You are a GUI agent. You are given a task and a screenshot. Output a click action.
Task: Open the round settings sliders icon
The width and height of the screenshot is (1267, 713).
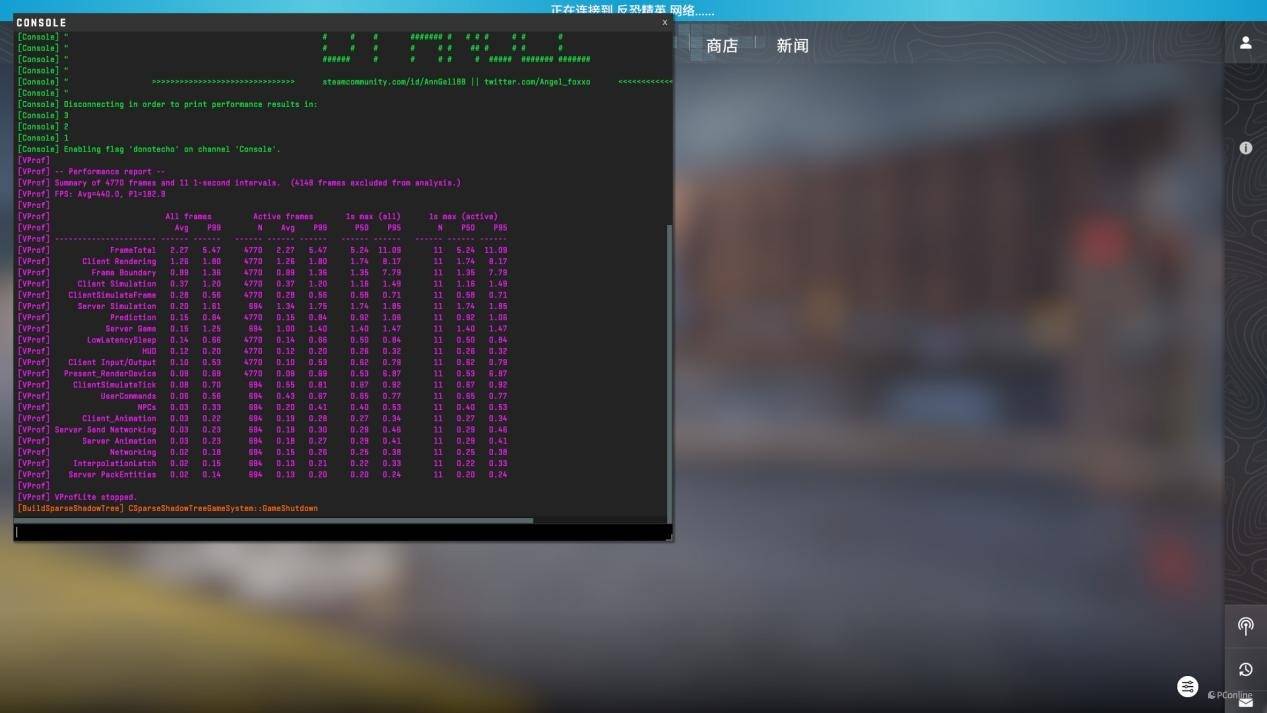point(1187,686)
